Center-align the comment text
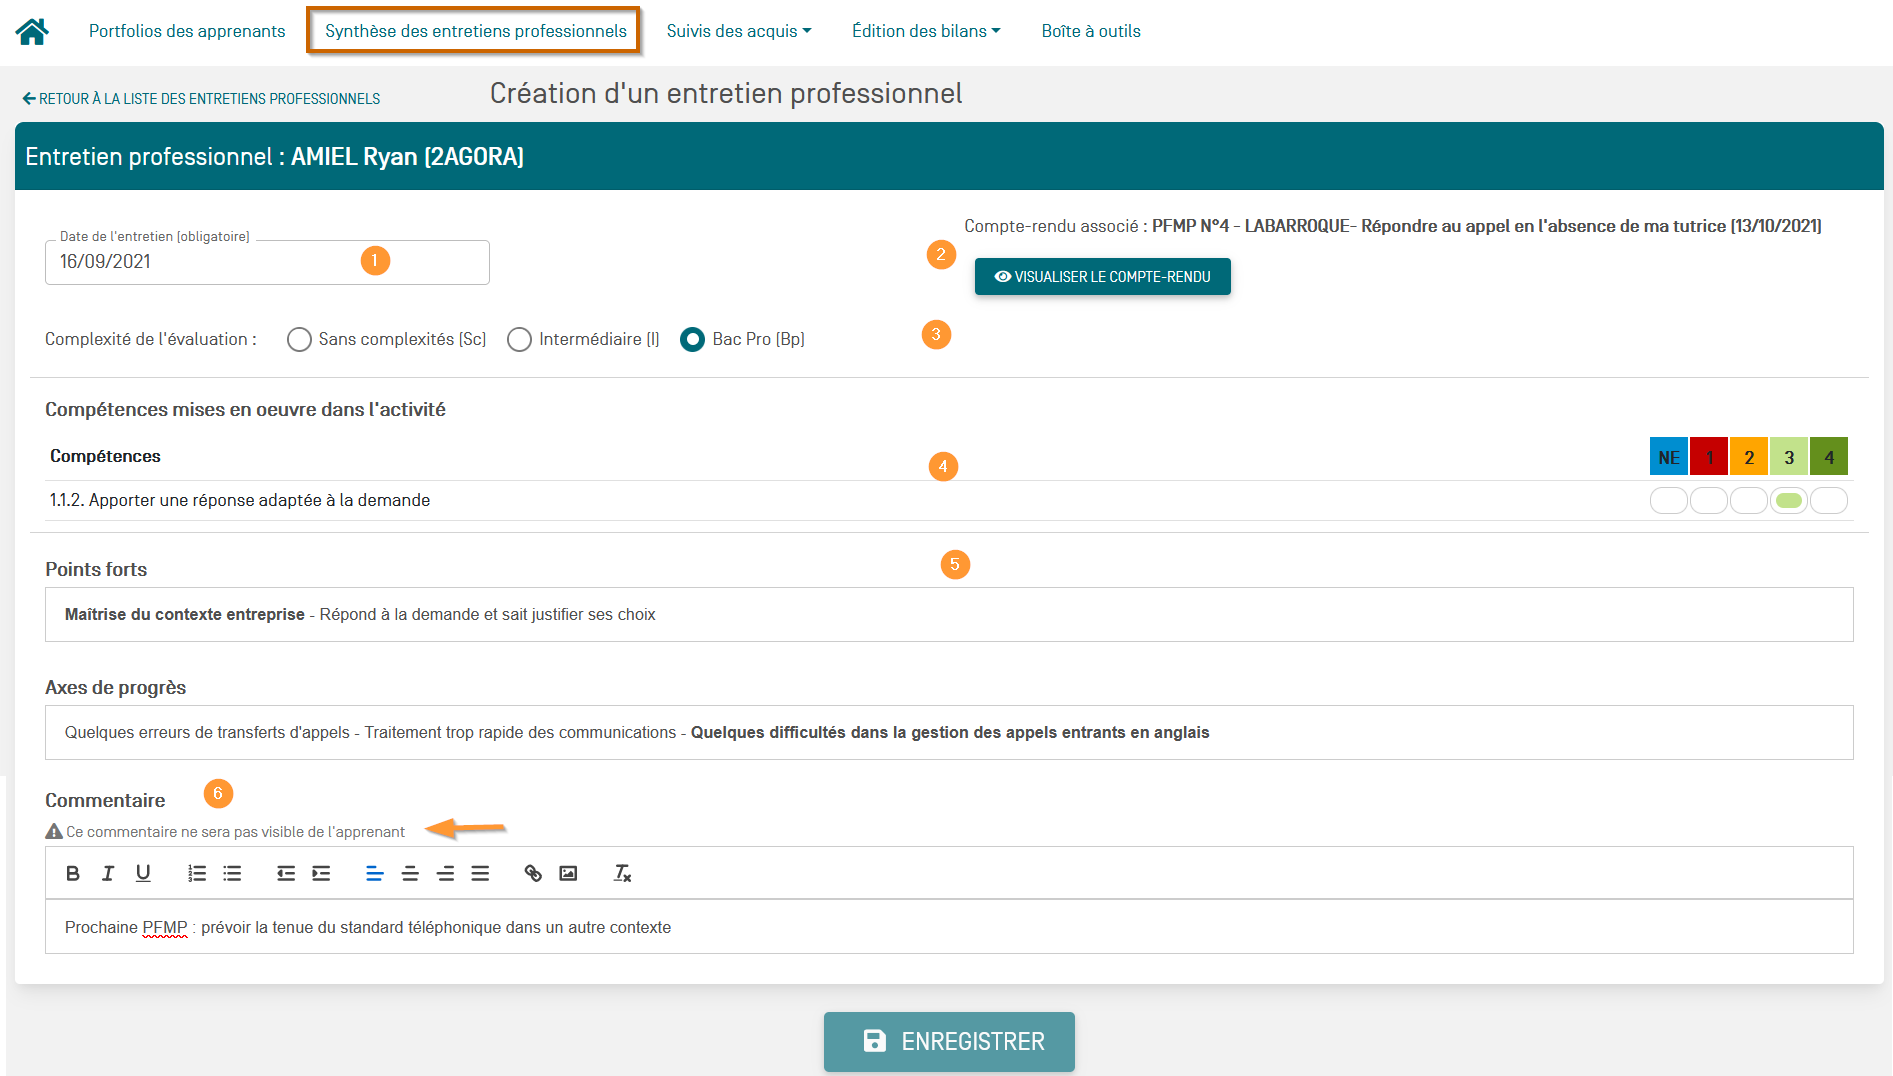Viewport: 1893px width, 1076px height. click(410, 874)
